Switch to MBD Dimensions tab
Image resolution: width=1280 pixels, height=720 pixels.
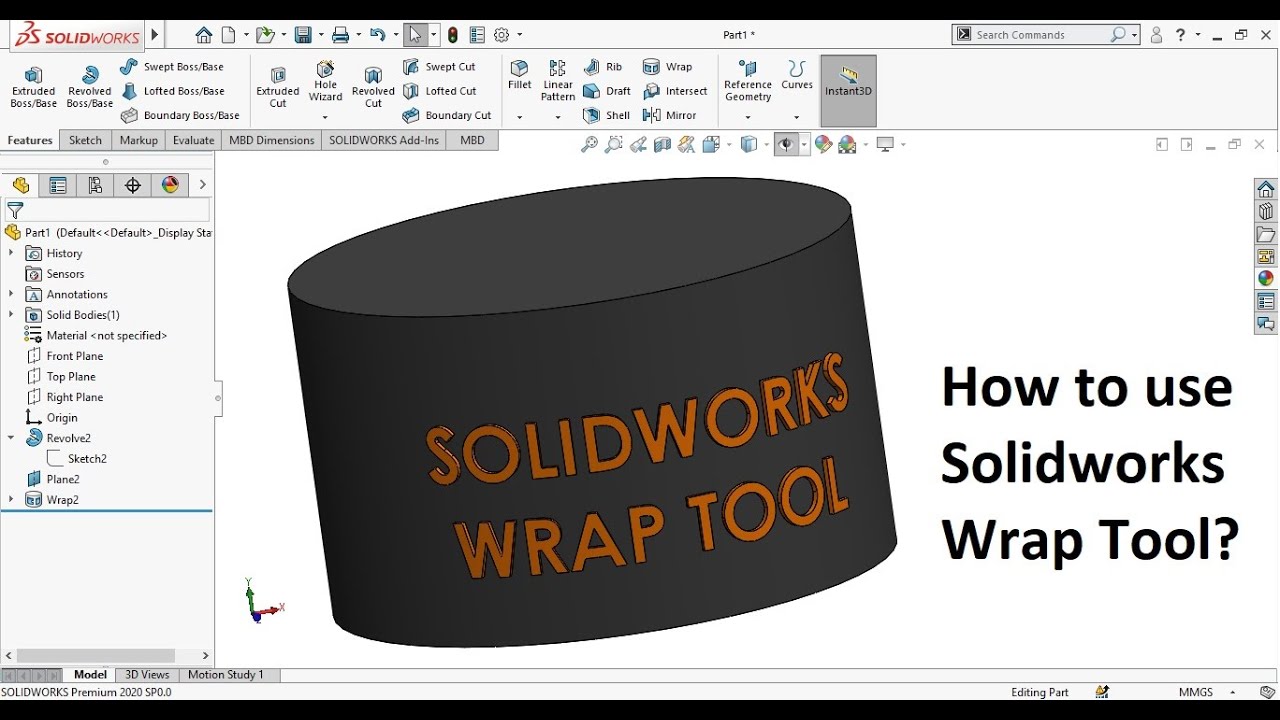[x=272, y=140]
